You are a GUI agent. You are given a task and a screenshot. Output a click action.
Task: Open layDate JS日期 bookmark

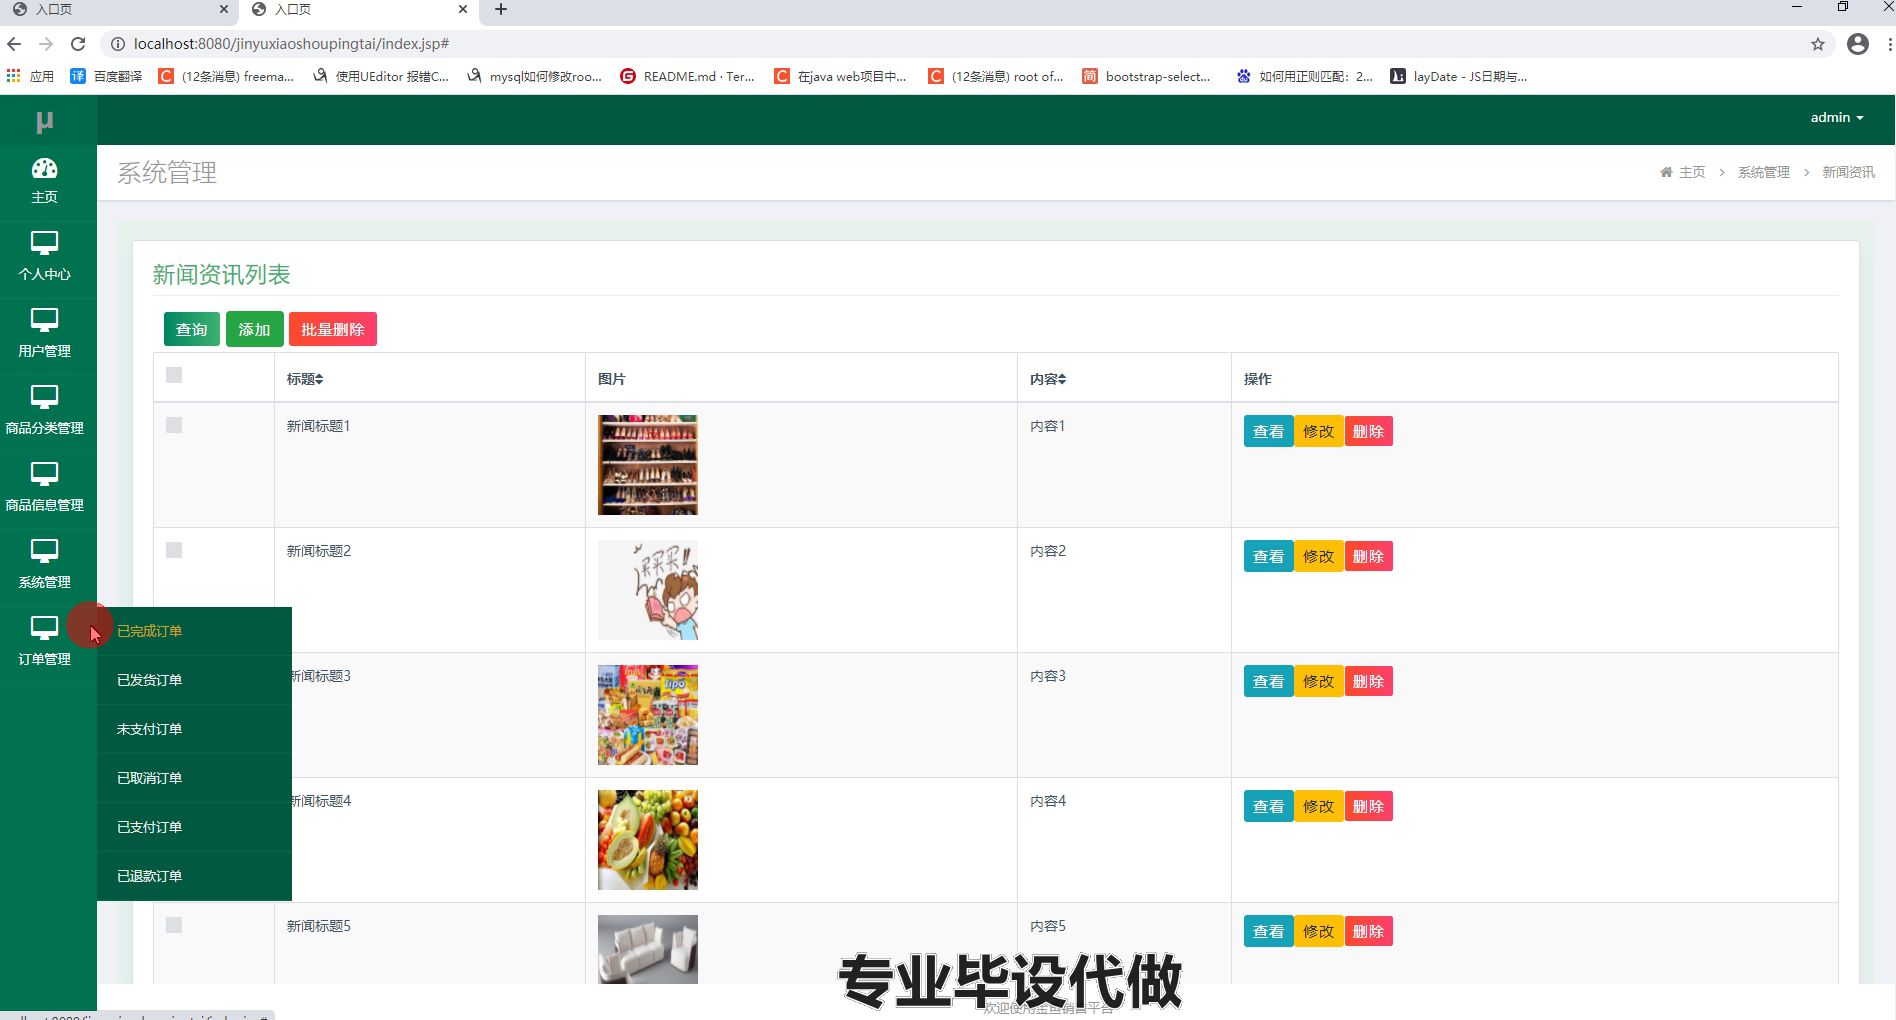(1459, 76)
